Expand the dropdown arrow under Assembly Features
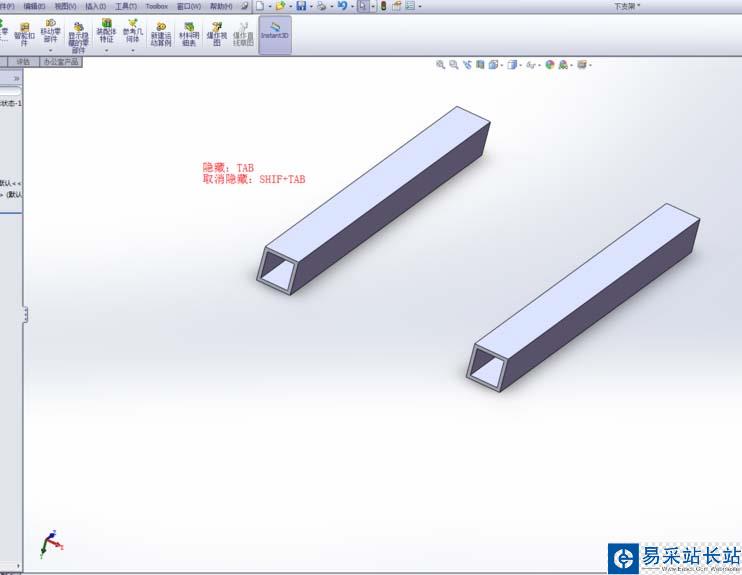This screenshot has height=575, width=742. pyautogui.click(x=106, y=50)
